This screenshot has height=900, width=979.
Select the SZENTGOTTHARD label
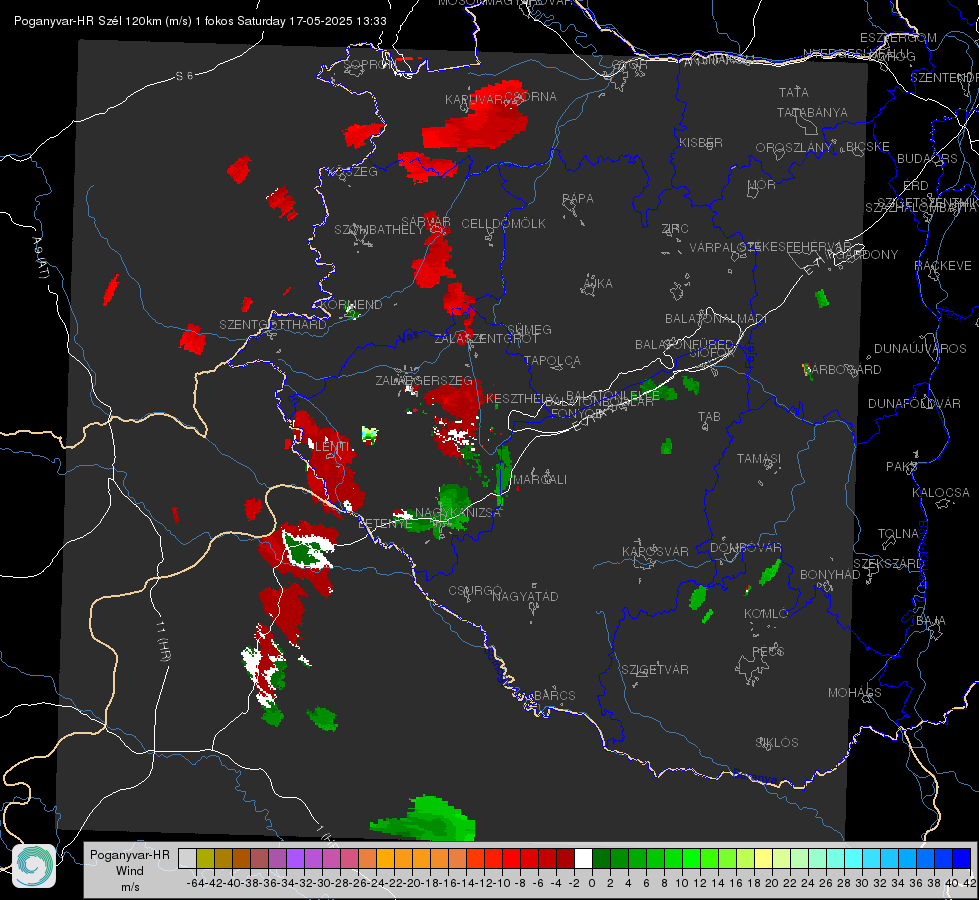click(x=273, y=325)
